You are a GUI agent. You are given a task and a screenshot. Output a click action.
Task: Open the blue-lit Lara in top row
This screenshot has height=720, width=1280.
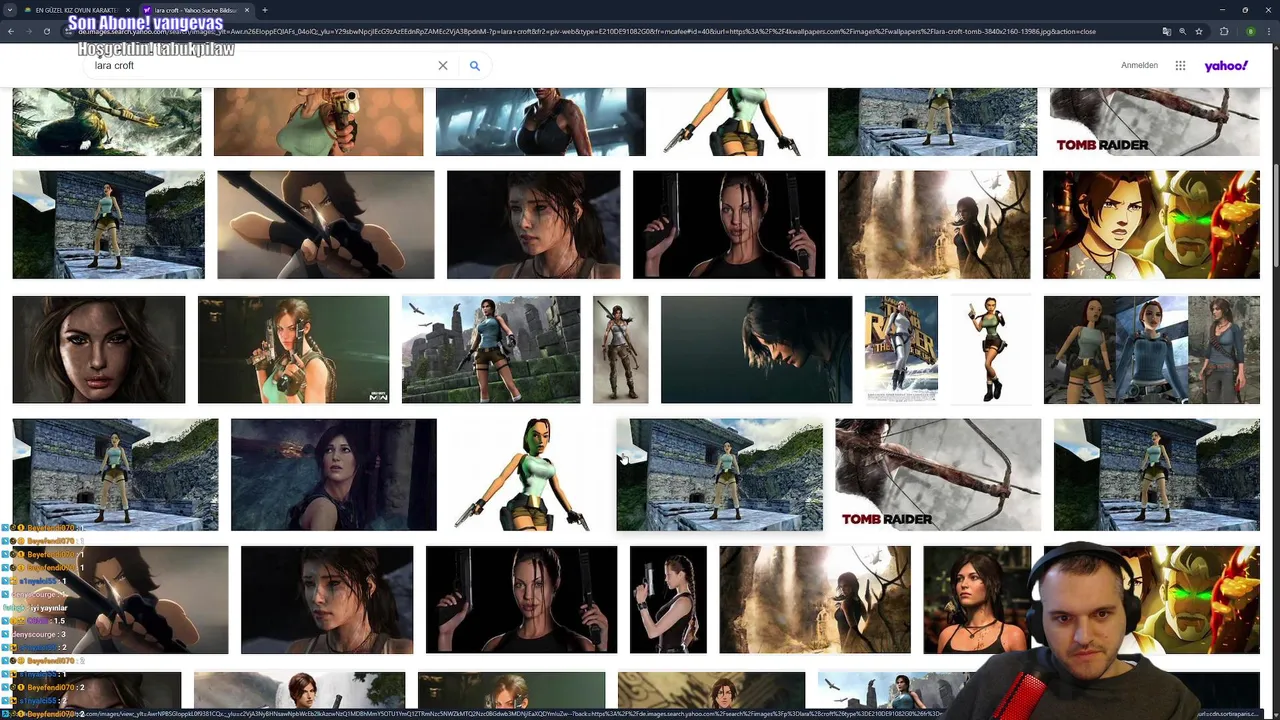point(540,122)
